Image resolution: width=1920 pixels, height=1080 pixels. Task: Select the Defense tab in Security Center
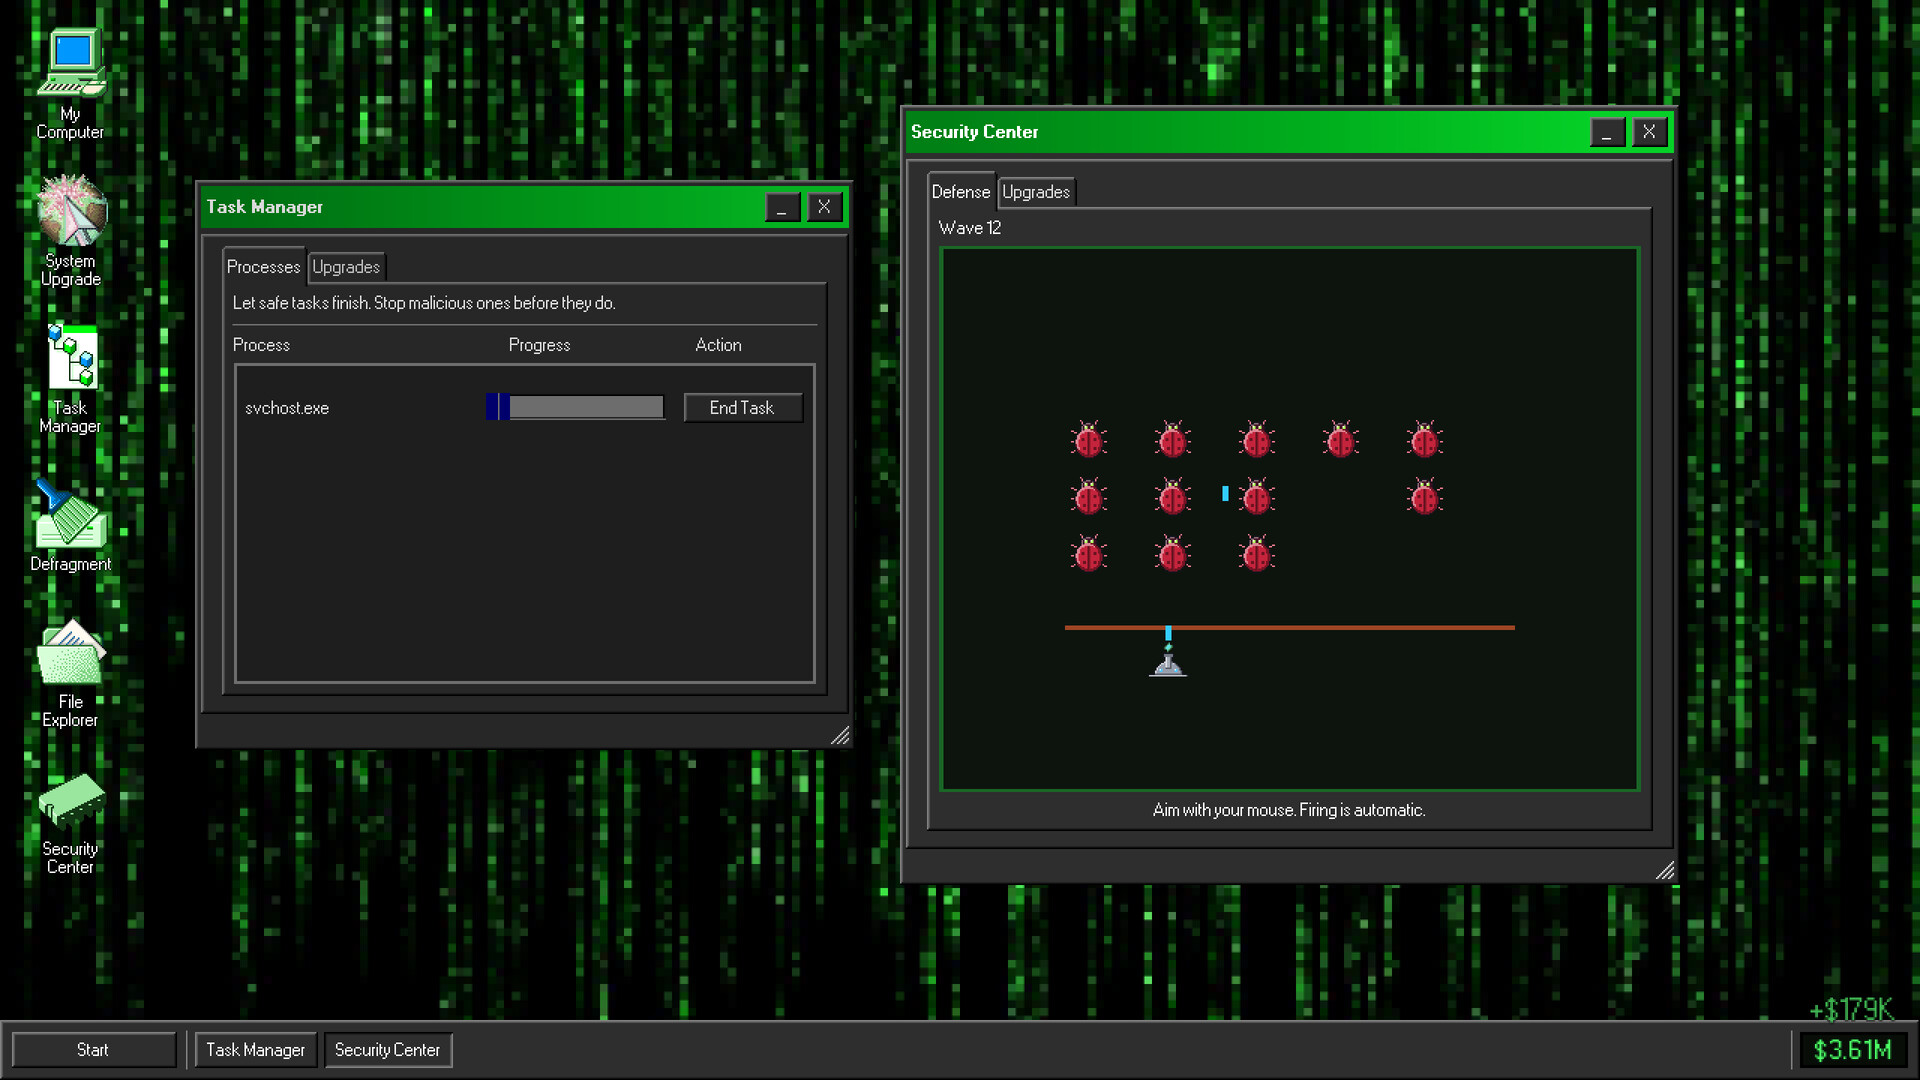(x=961, y=192)
